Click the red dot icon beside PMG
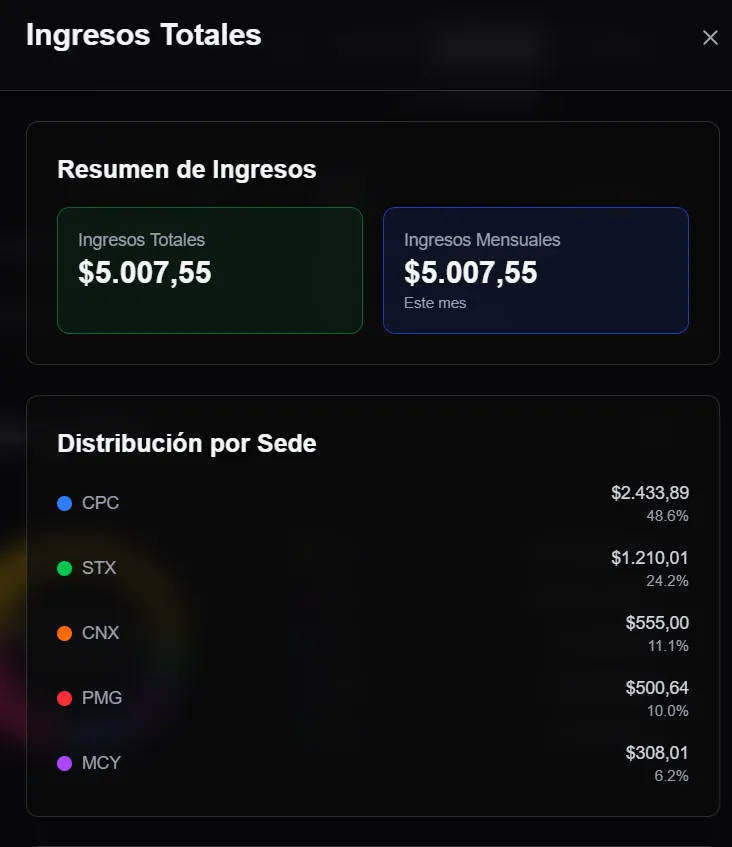This screenshot has width=732, height=847. tap(62, 698)
